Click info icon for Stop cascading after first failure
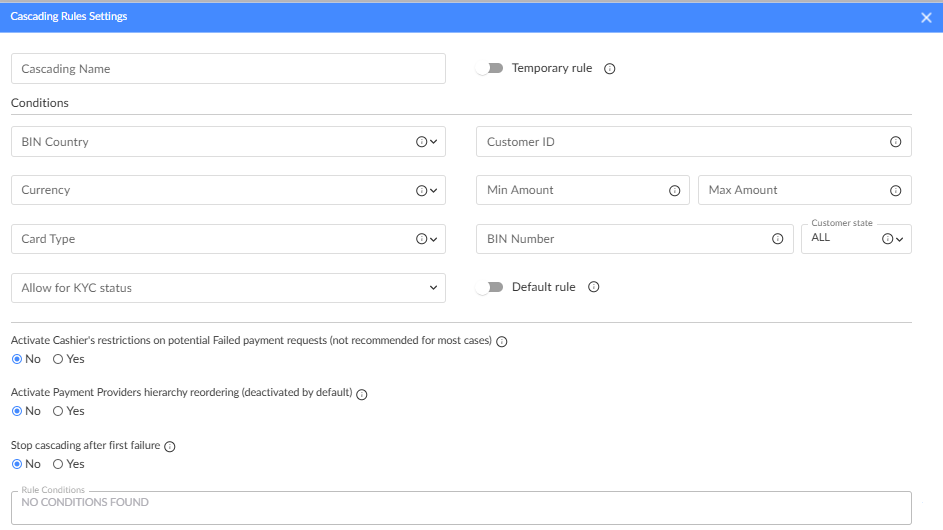The image size is (943, 530). (170, 447)
